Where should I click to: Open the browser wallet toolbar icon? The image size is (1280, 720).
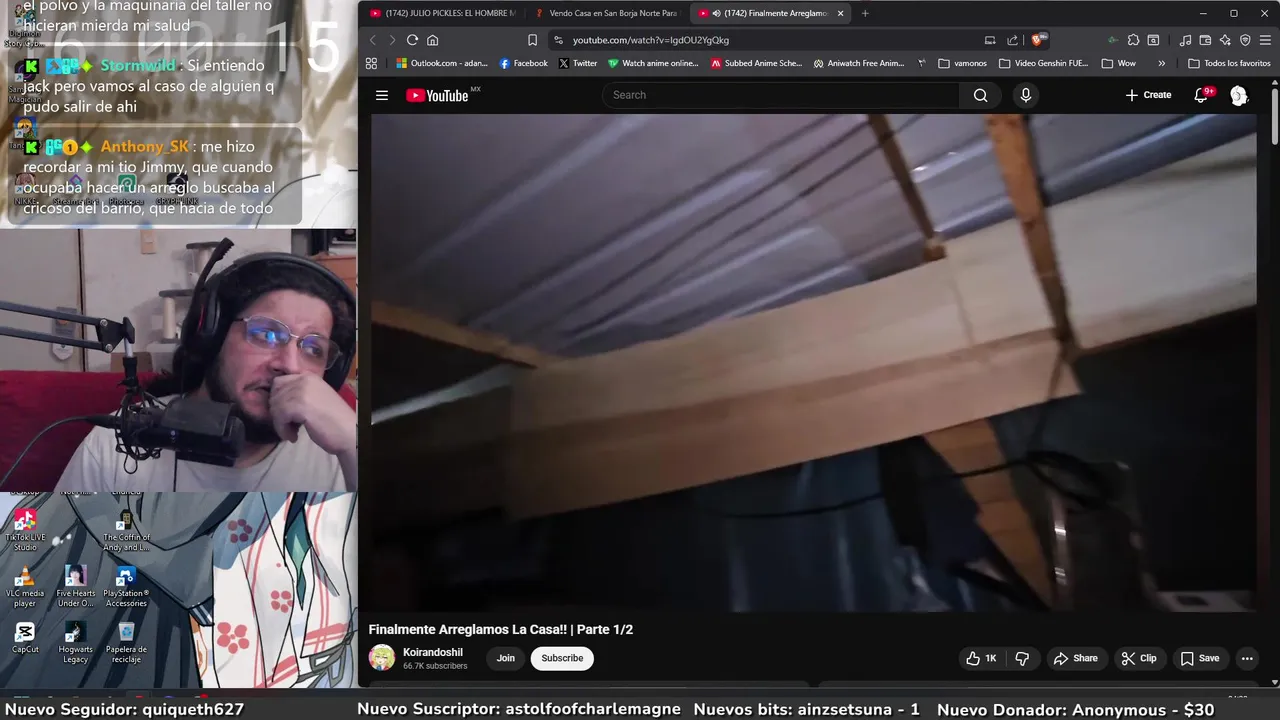1205,40
